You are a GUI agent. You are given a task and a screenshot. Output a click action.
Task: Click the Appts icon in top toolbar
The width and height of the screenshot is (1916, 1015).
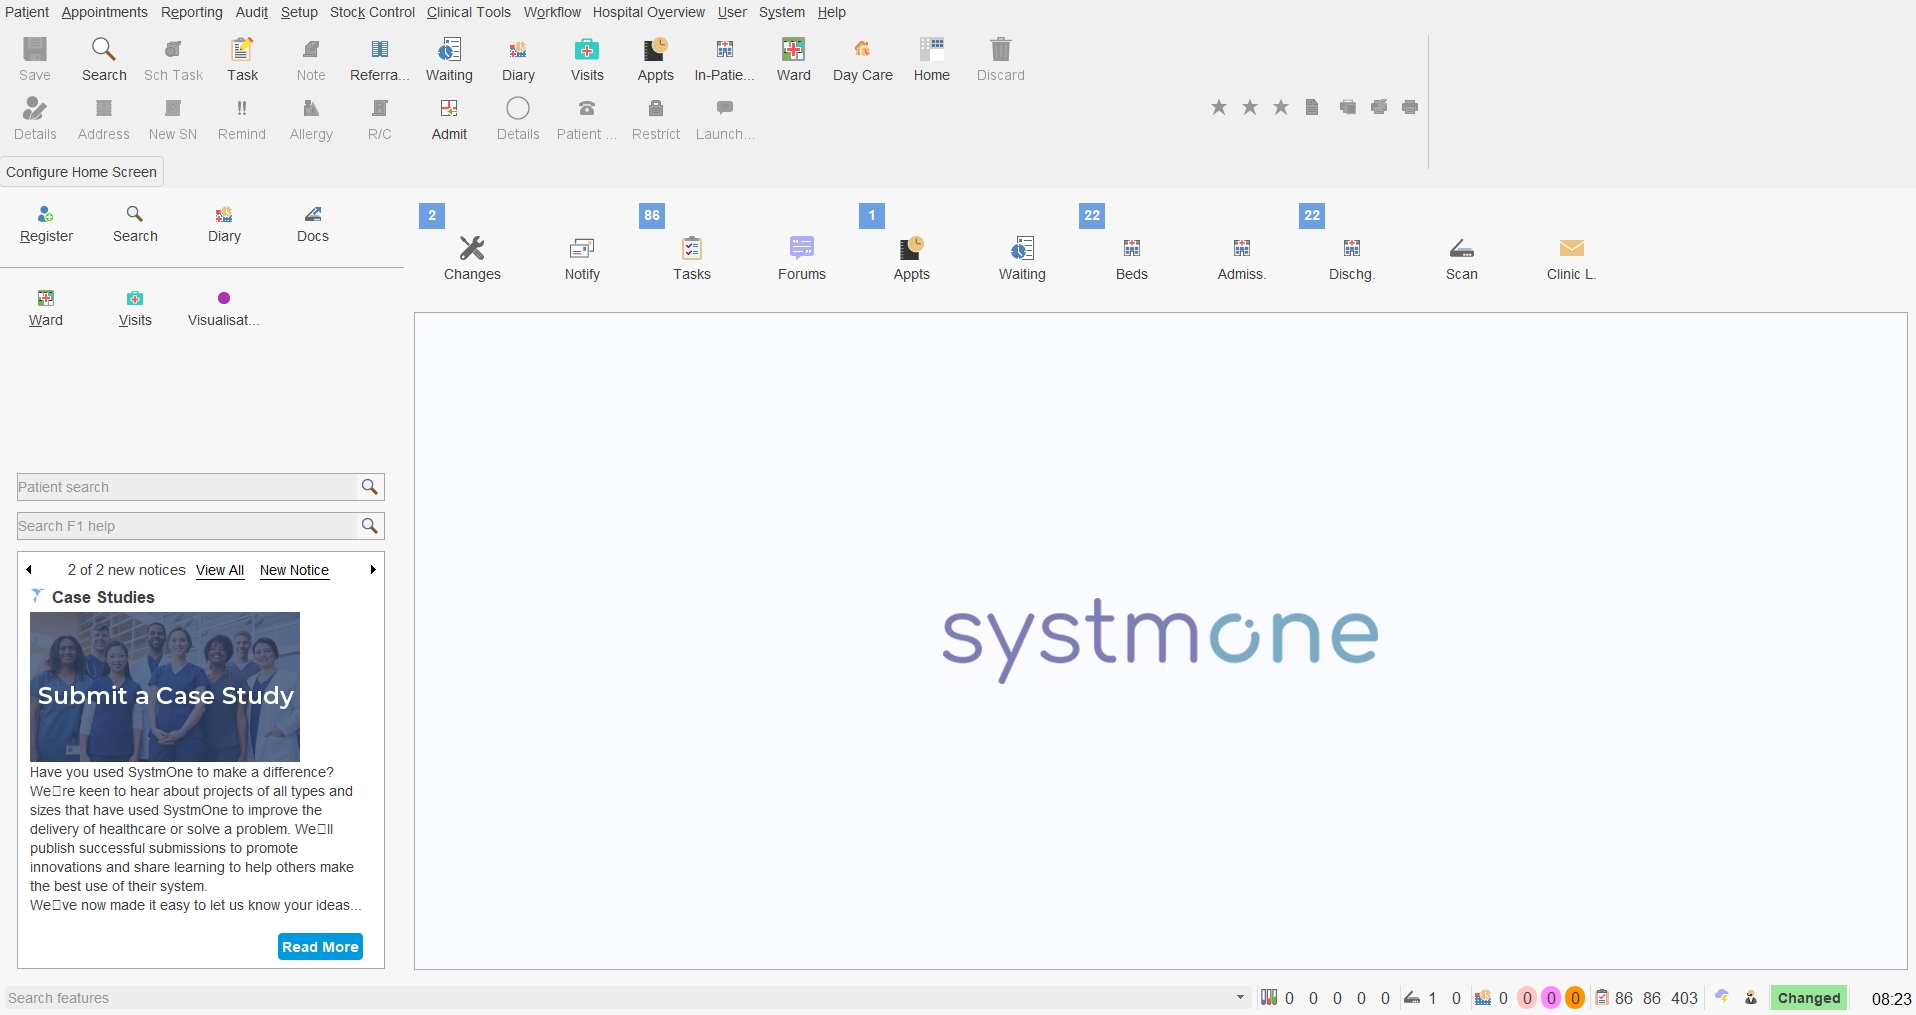656,59
